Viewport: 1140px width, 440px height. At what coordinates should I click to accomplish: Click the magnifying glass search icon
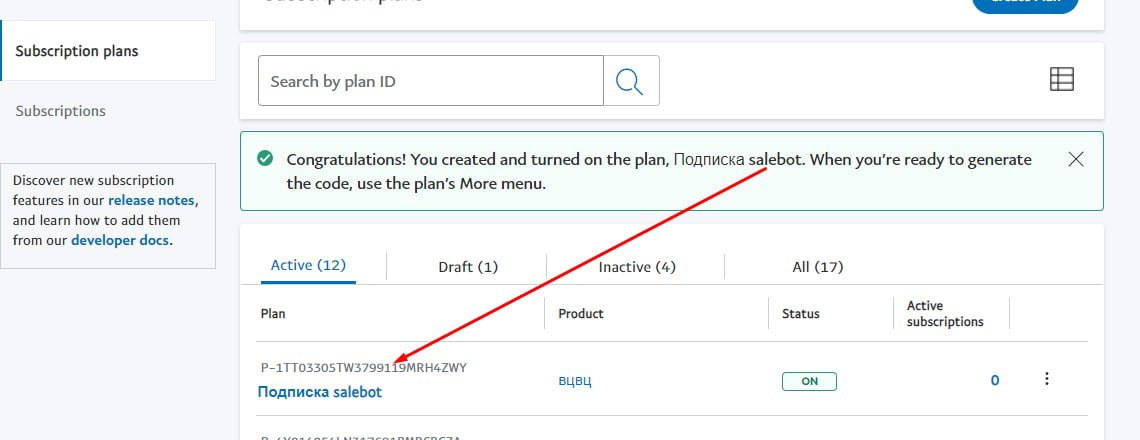pos(630,81)
